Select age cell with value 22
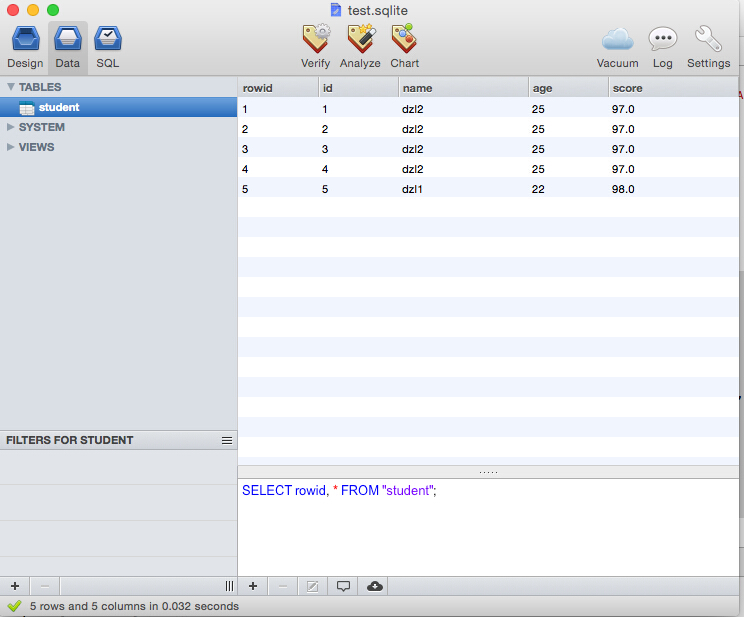The width and height of the screenshot is (744, 617). [568, 189]
